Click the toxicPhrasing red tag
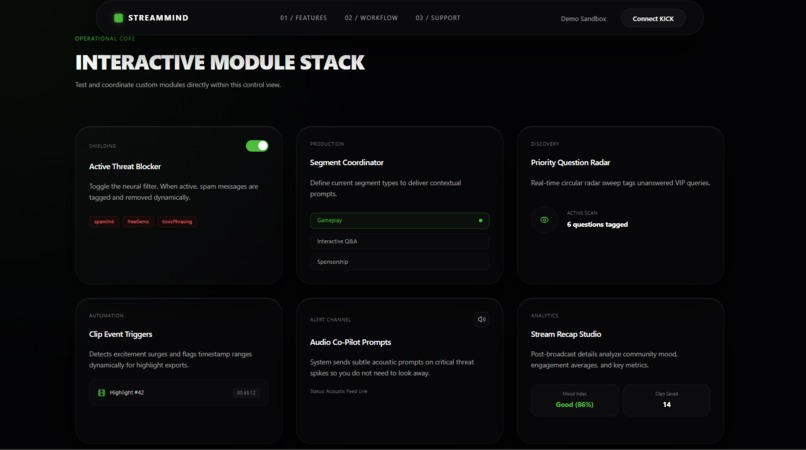 [x=177, y=222]
